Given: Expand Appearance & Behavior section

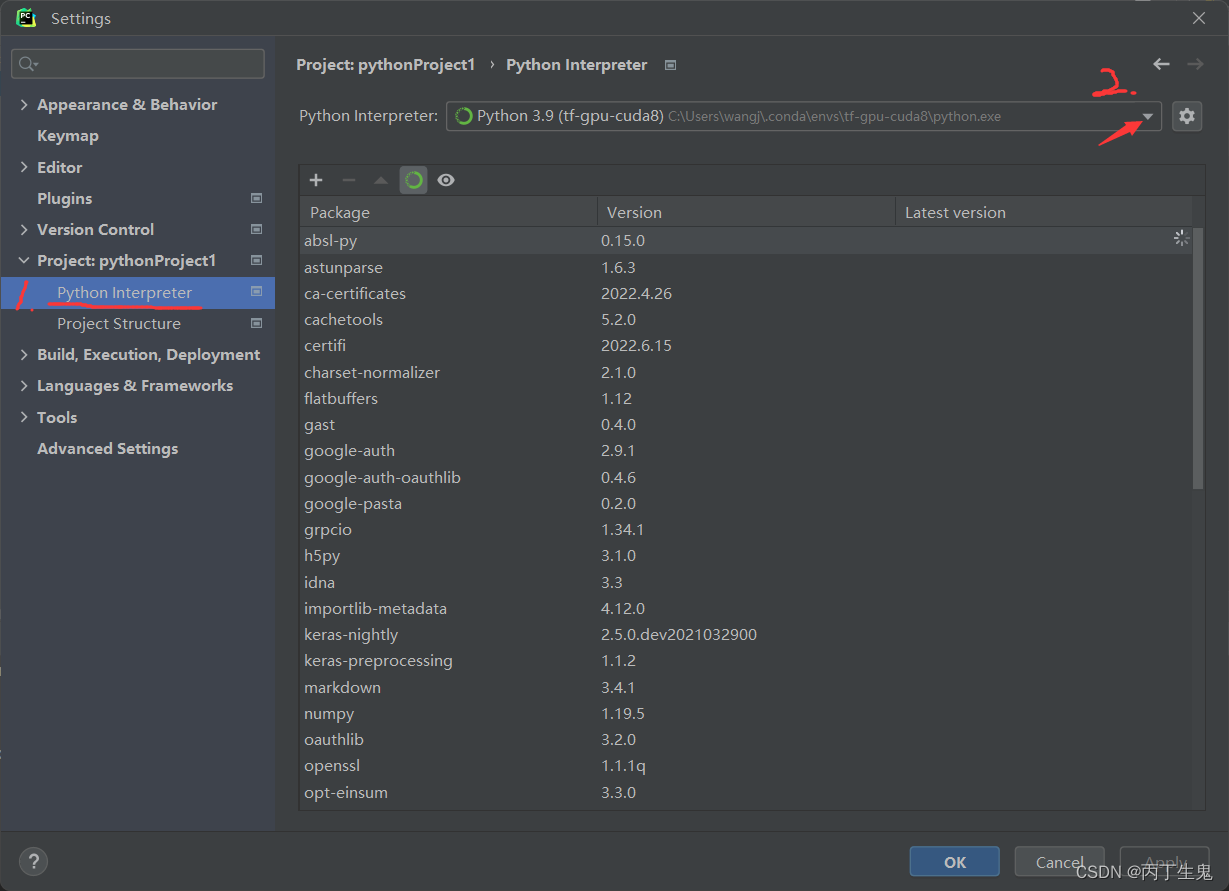Looking at the screenshot, I should (x=24, y=105).
